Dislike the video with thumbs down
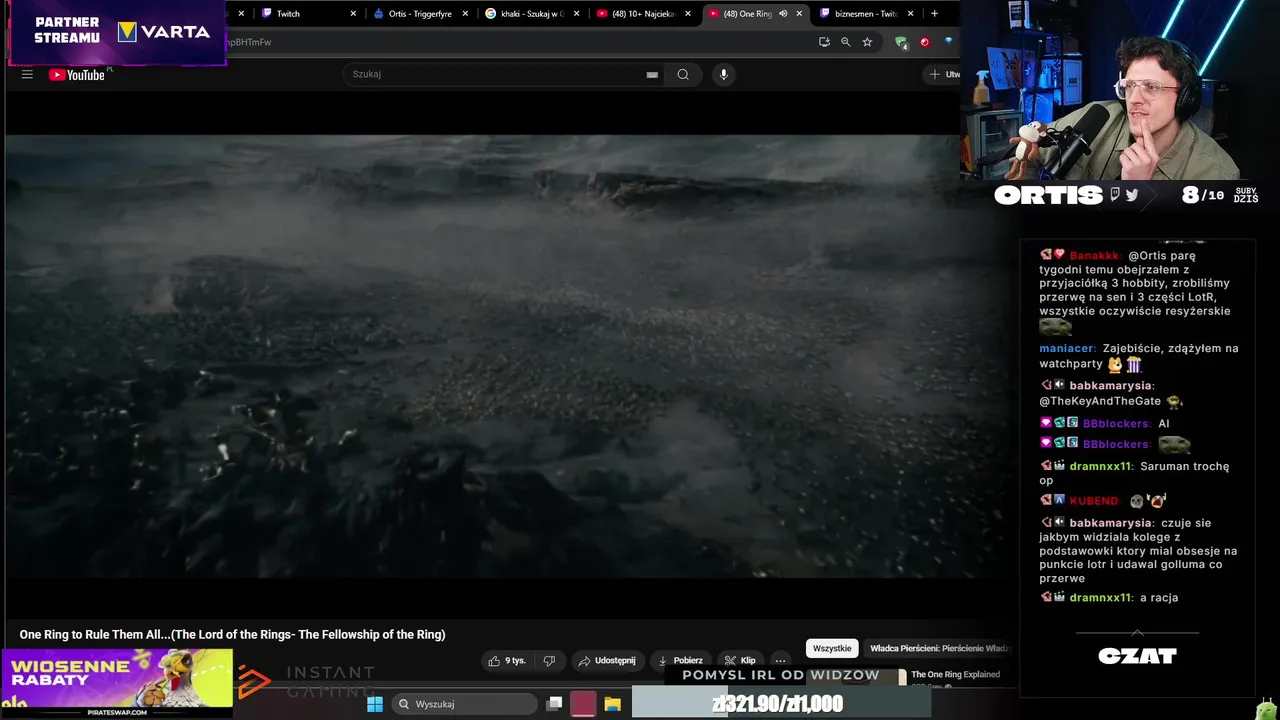Viewport: 1280px width, 720px height. pos(549,661)
